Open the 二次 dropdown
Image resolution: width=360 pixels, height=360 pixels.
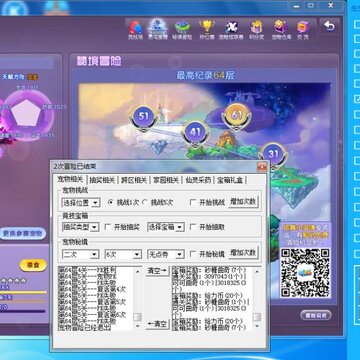click(x=80, y=254)
